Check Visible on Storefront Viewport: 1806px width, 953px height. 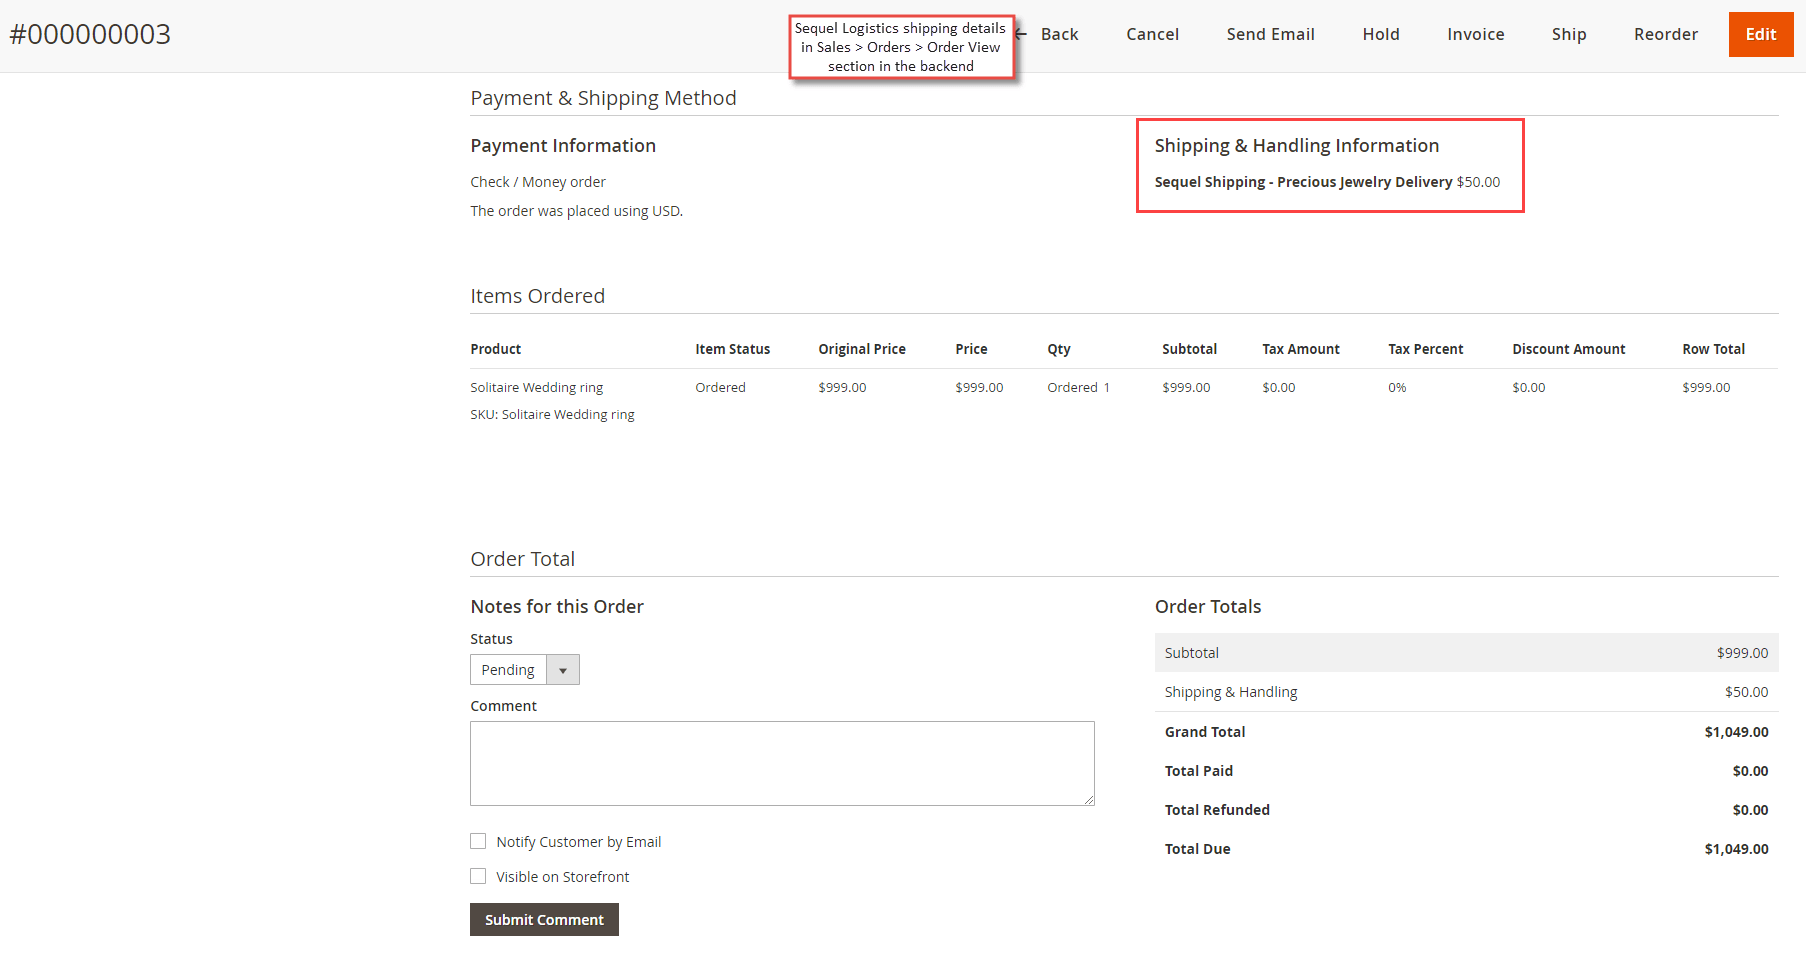[x=478, y=875]
